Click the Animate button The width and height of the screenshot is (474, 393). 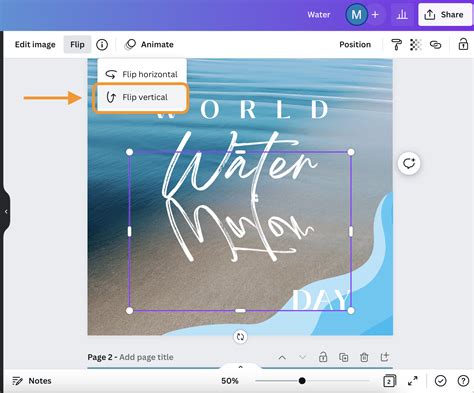click(x=149, y=44)
